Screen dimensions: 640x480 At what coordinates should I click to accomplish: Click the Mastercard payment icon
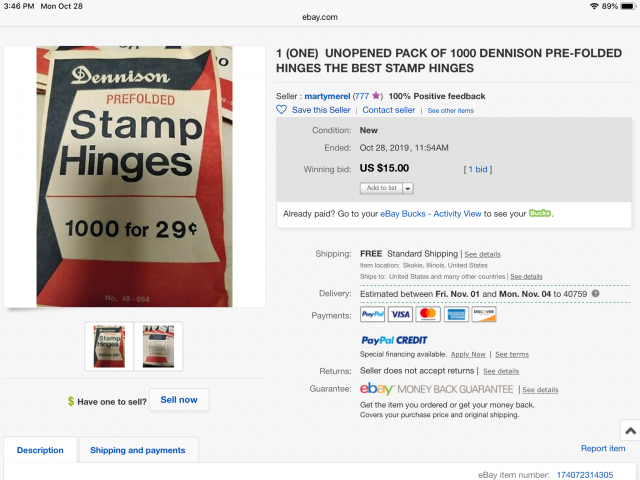(428, 314)
